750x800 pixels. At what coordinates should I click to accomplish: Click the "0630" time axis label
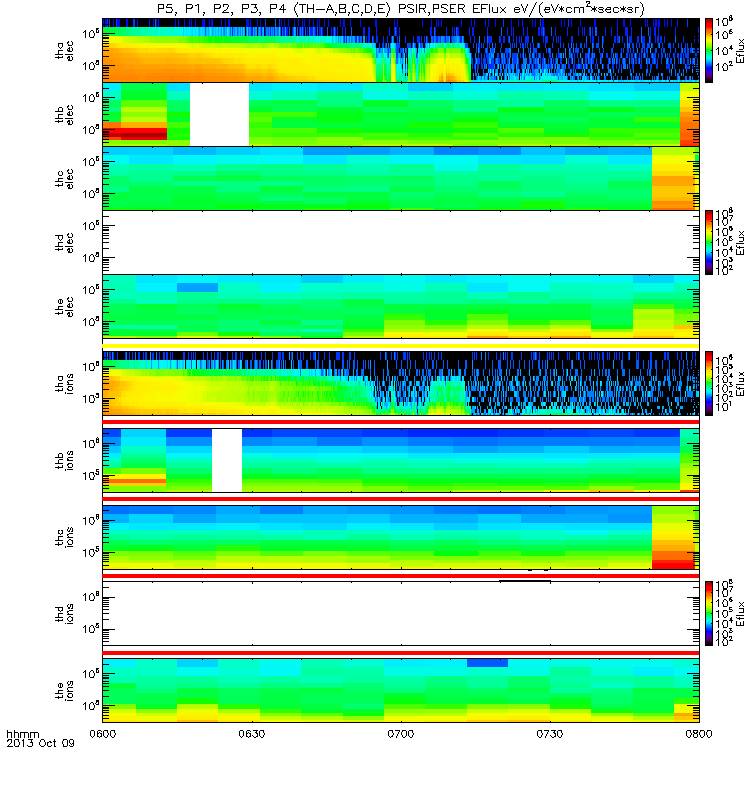click(252, 734)
